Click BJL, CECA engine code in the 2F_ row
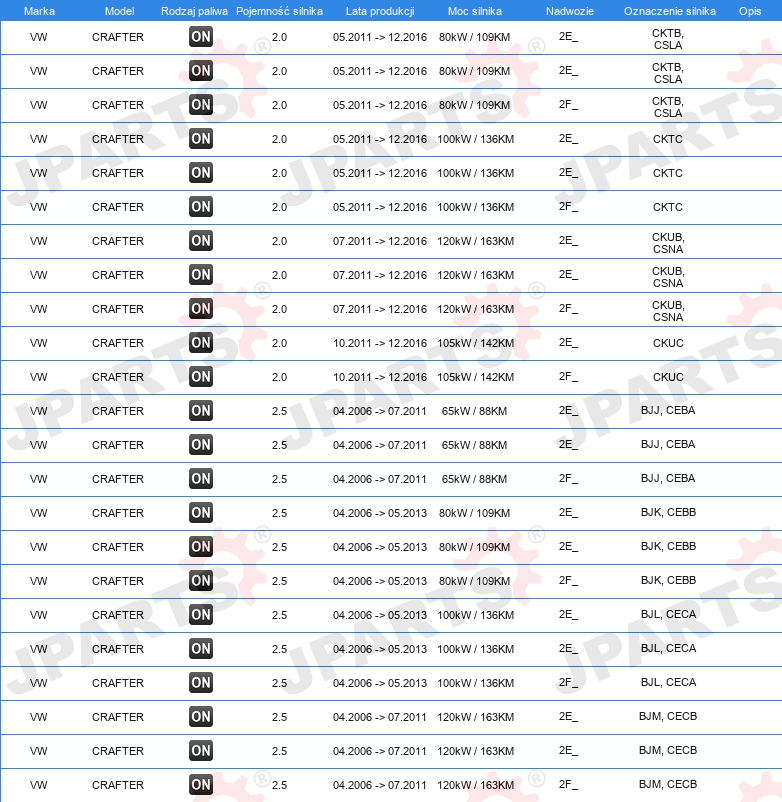782x802 pixels. (668, 682)
